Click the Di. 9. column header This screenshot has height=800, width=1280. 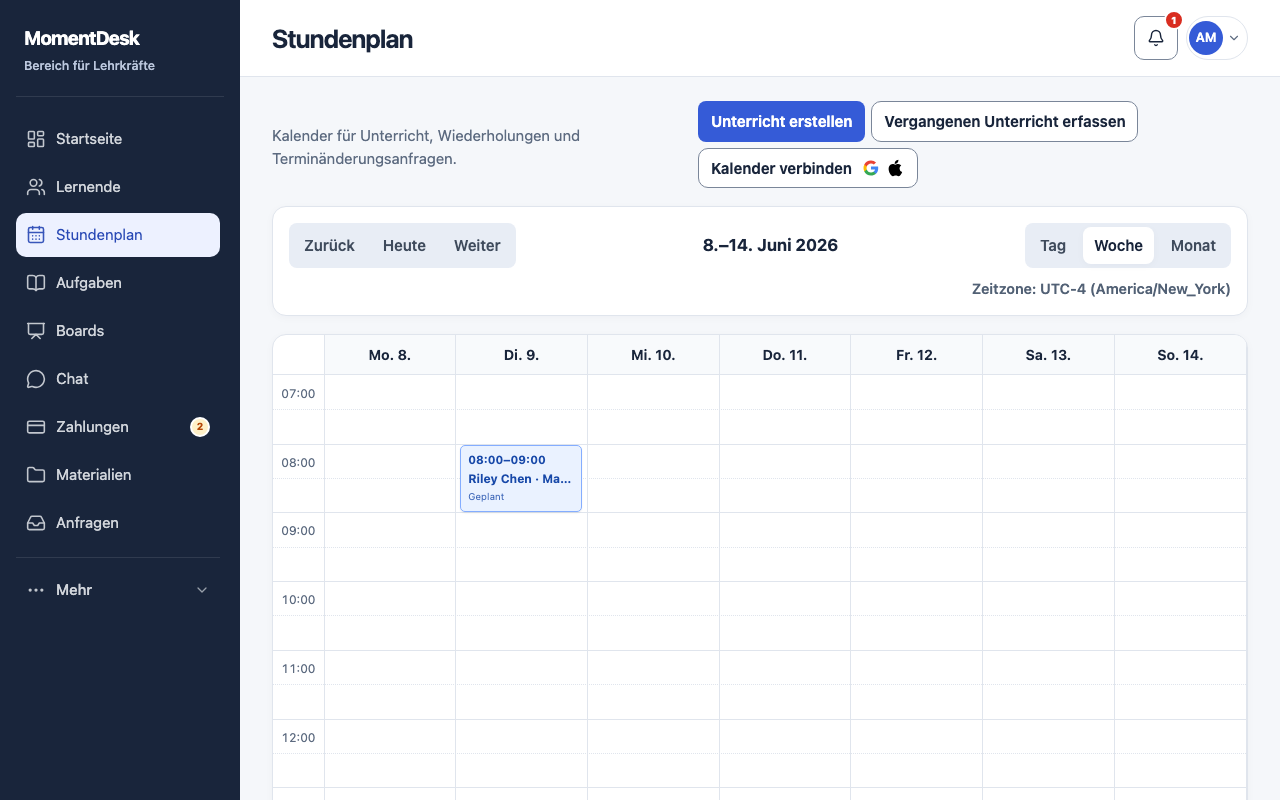[x=521, y=355]
